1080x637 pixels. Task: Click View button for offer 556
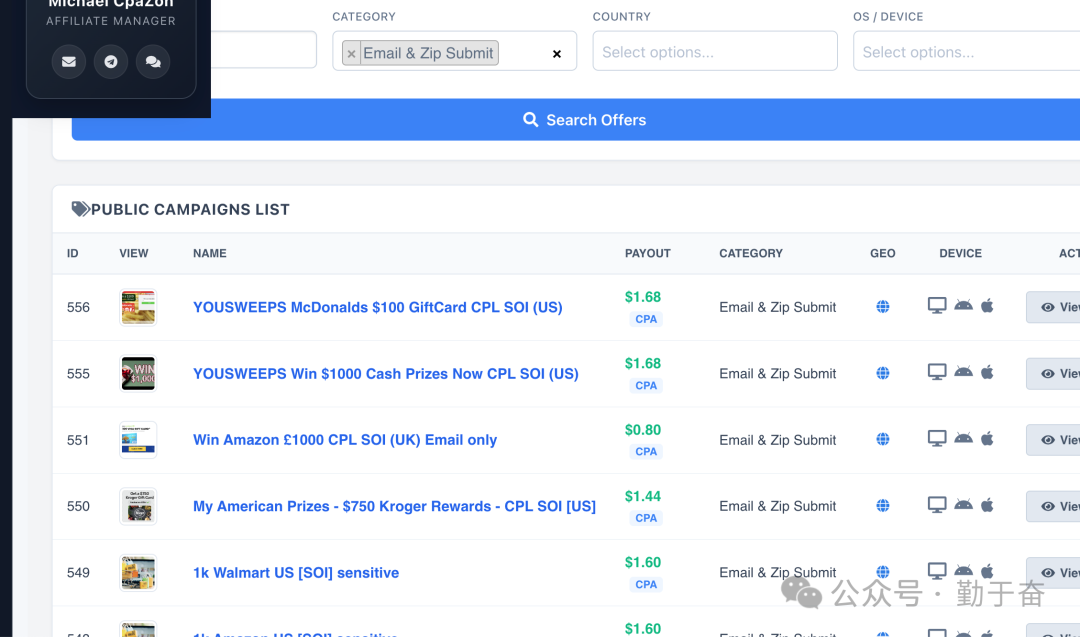(x=1053, y=307)
